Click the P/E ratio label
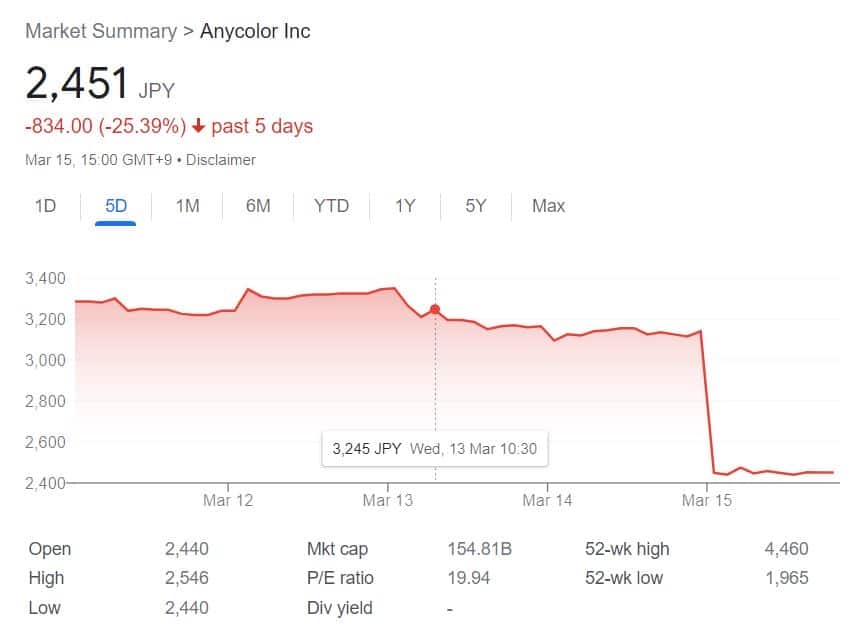 click(341, 578)
